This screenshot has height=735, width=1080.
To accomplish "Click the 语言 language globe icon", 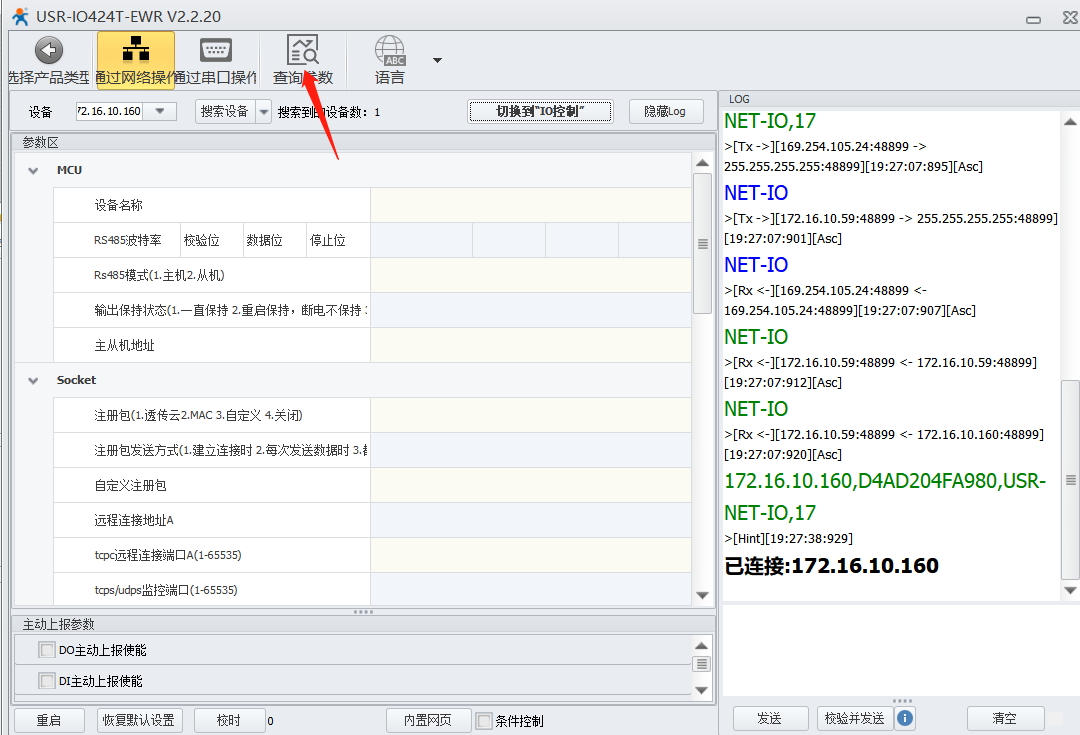I will tap(389, 52).
